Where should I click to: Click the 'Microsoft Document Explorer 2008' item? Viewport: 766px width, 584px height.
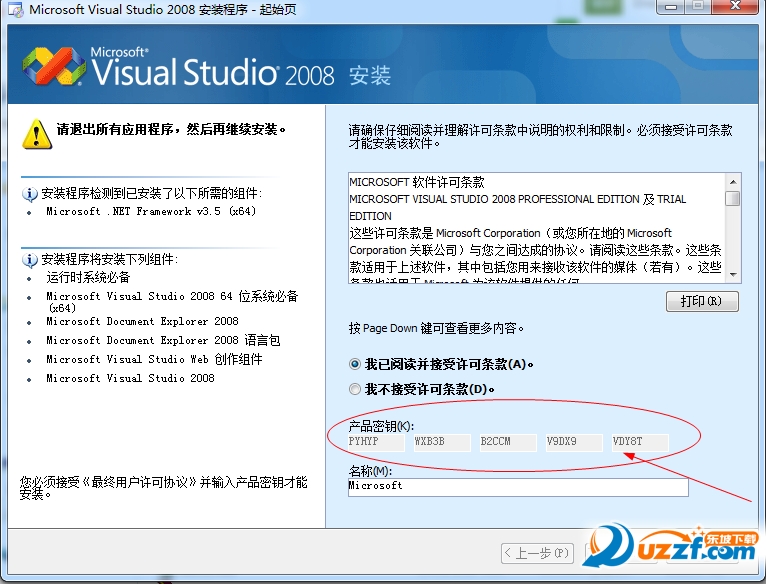pos(142,322)
